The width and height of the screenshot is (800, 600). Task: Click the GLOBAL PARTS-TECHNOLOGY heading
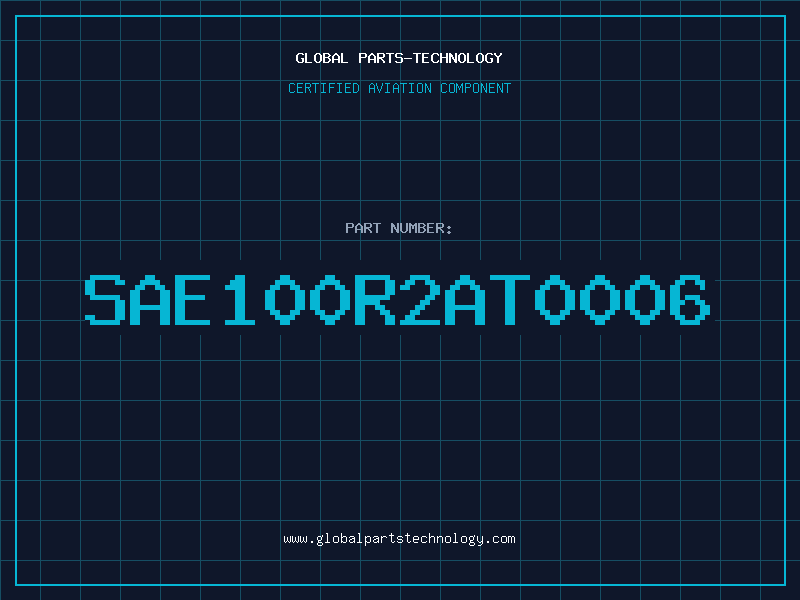pyautogui.click(x=399, y=59)
